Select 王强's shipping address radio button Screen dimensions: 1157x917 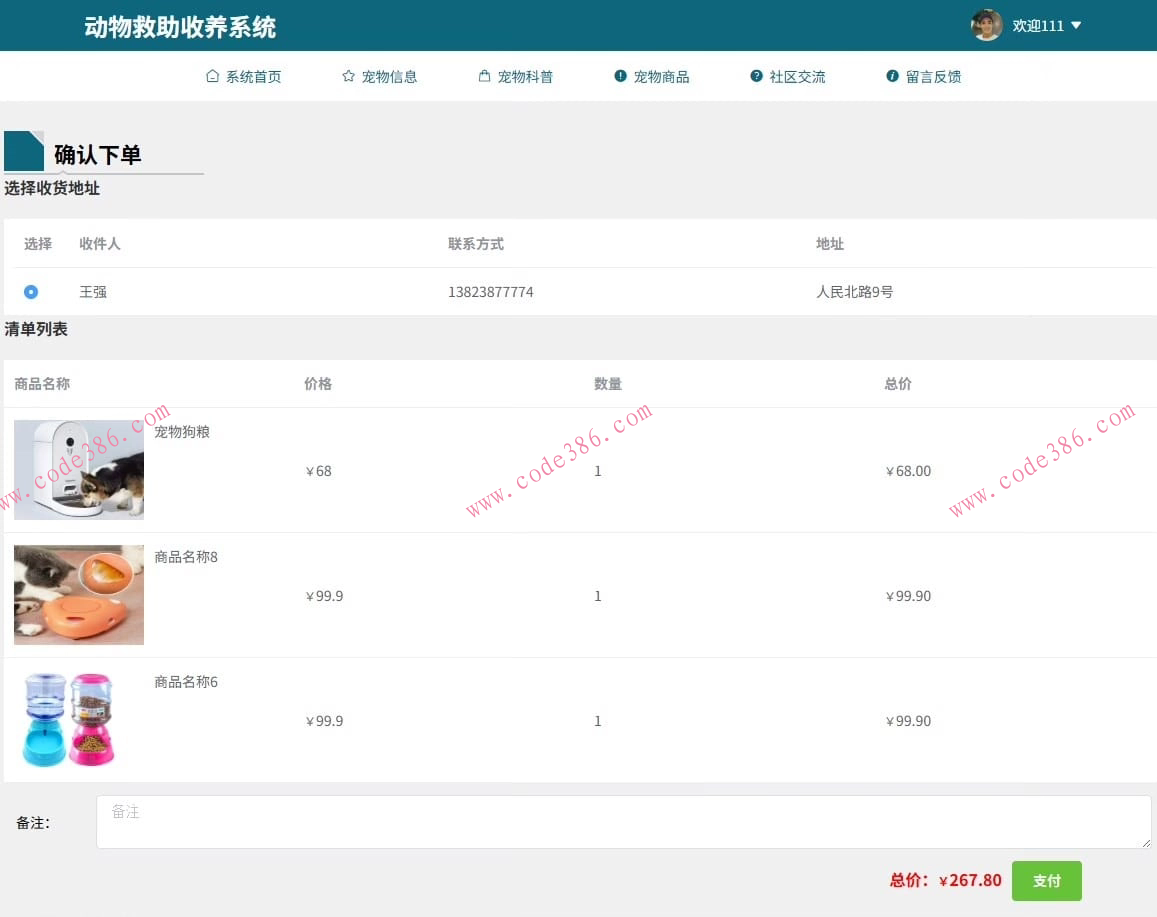pos(31,291)
